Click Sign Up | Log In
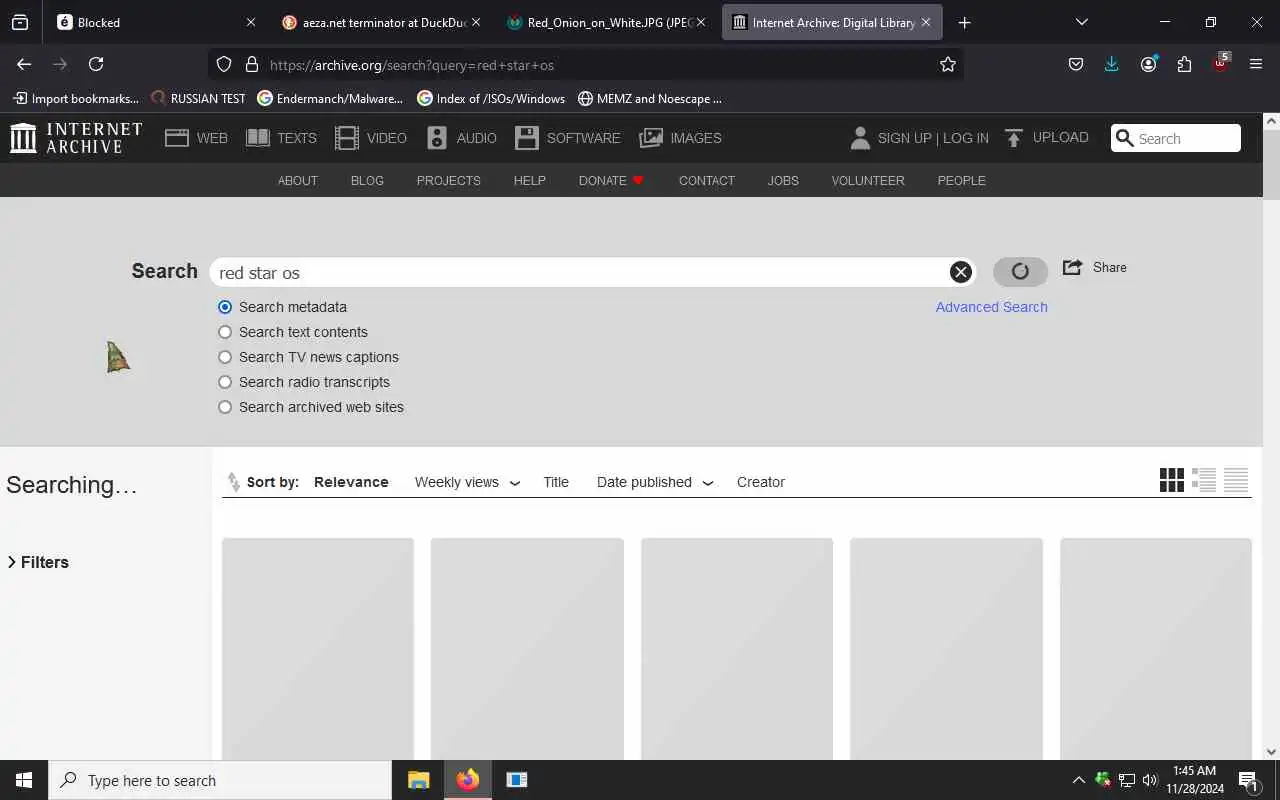Image resolution: width=1280 pixels, height=800 pixels. [x=933, y=138]
